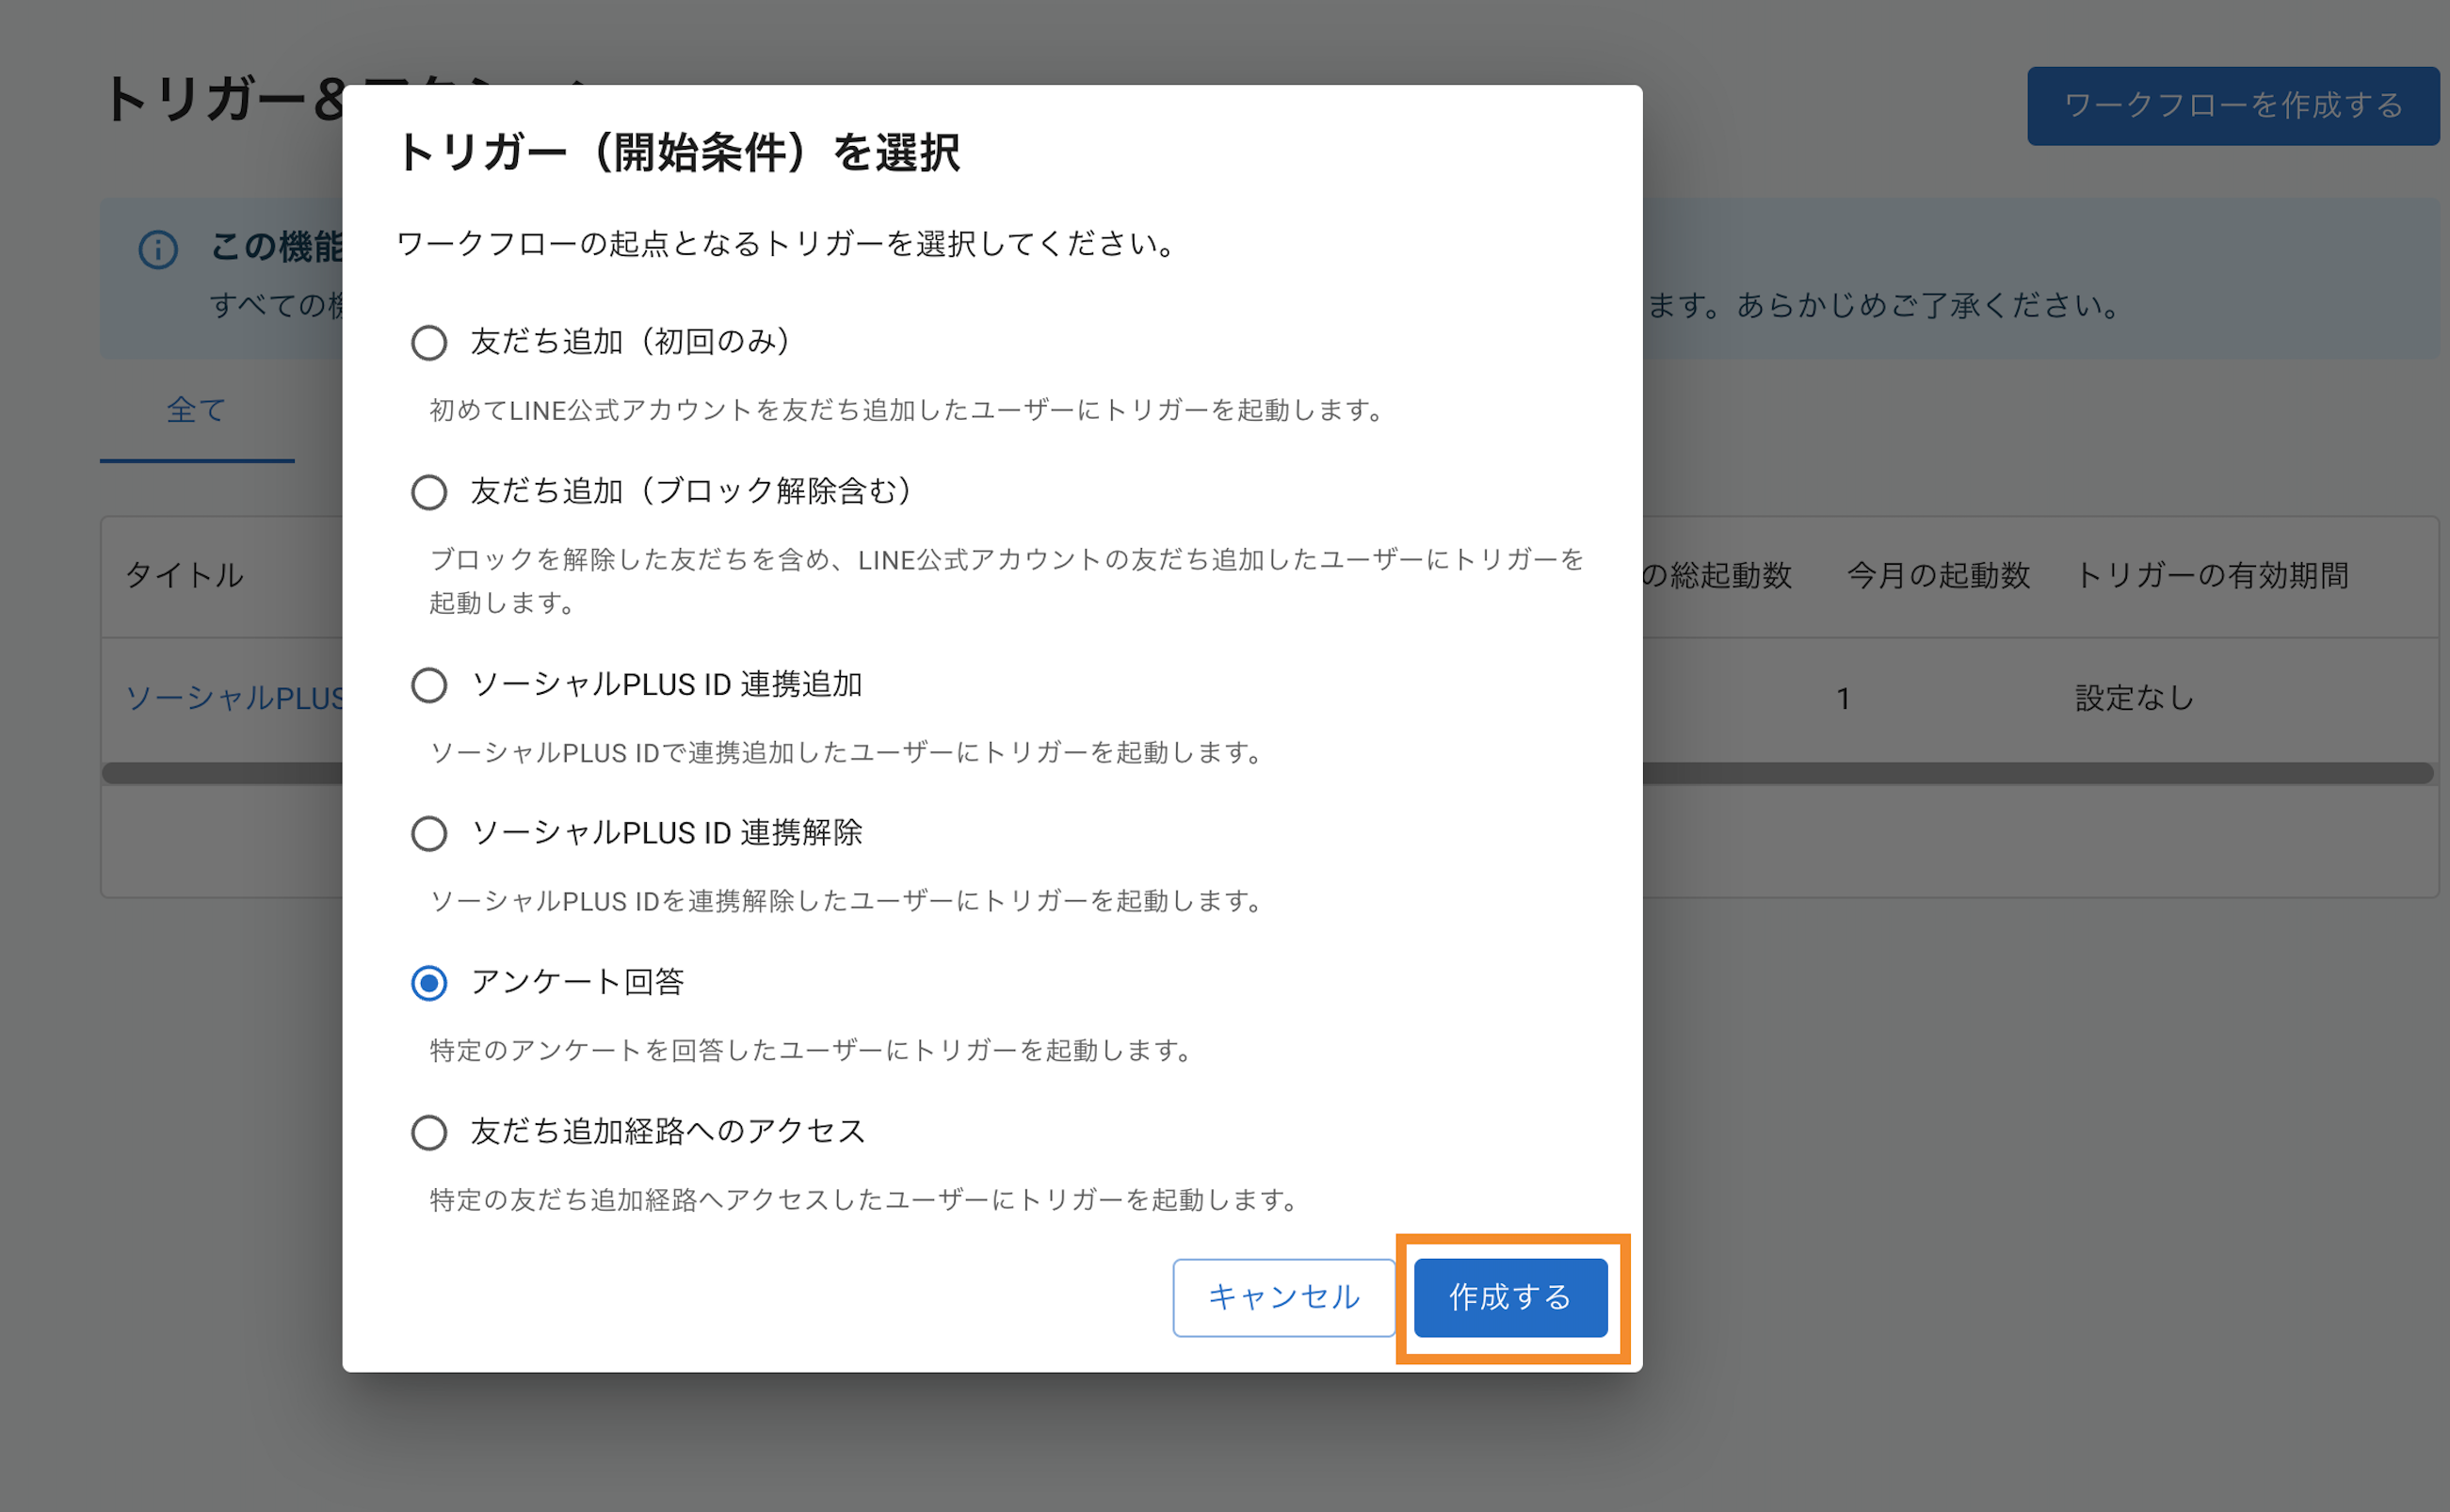This screenshot has height=1512, width=2450.
Task: Click the タイトル column header
Action: (185, 575)
